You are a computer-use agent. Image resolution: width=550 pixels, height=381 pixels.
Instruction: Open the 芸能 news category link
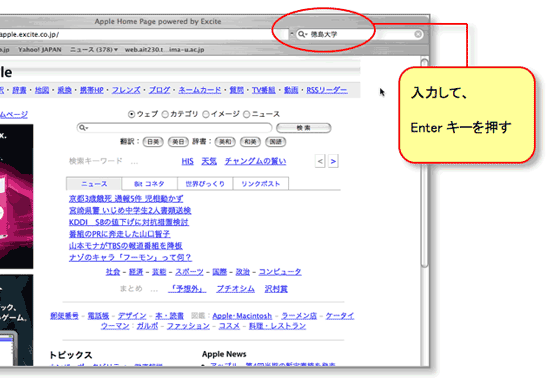[x=159, y=272]
